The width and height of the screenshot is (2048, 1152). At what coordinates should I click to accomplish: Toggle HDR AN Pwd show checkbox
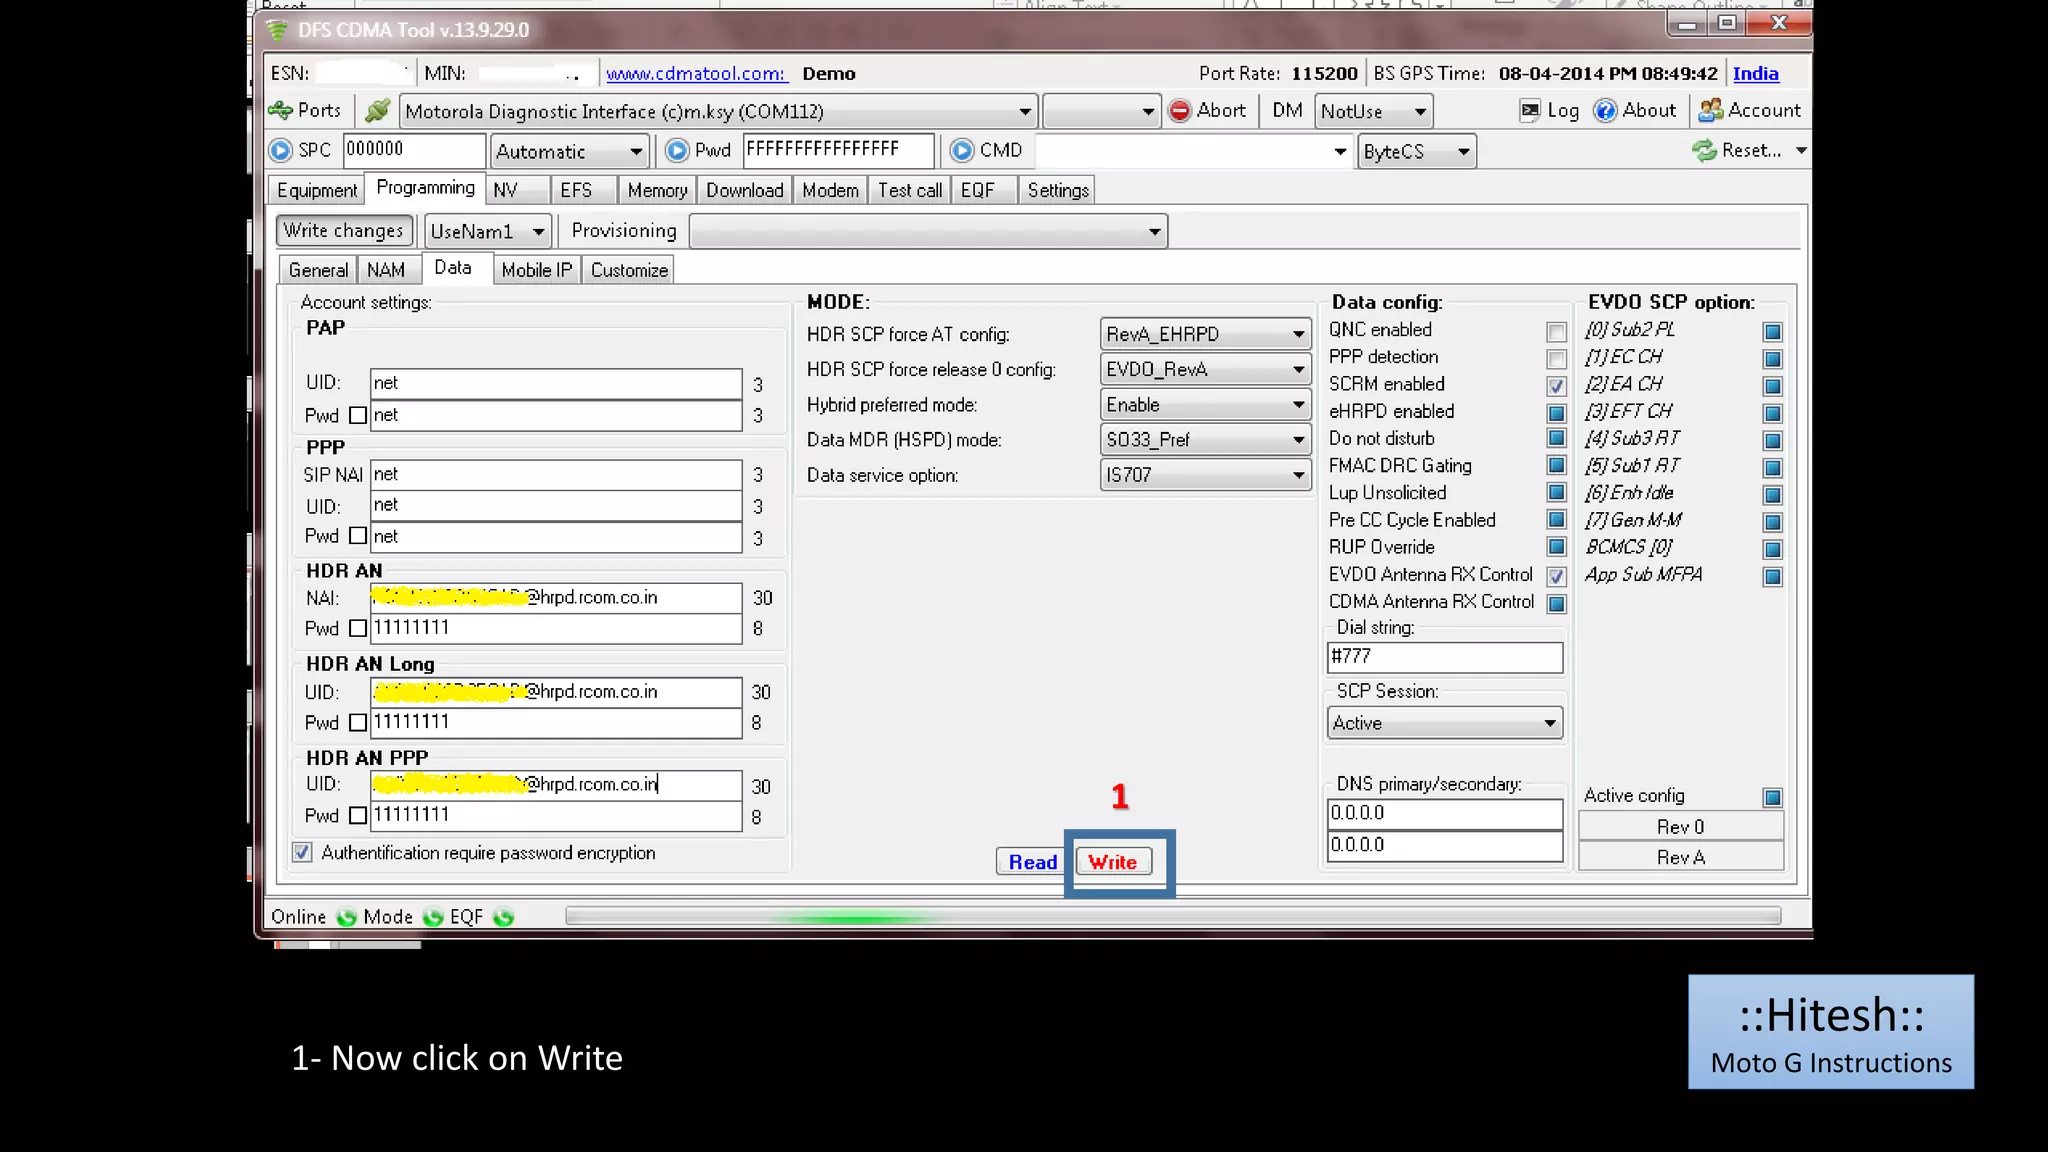coord(358,629)
